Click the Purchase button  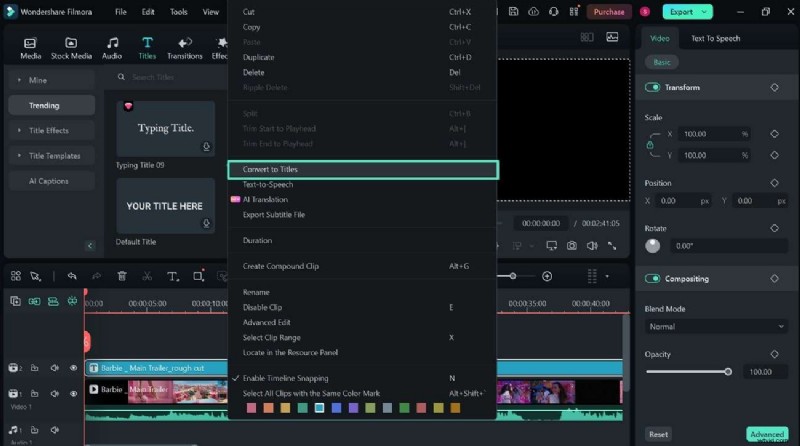coord(607,12)
